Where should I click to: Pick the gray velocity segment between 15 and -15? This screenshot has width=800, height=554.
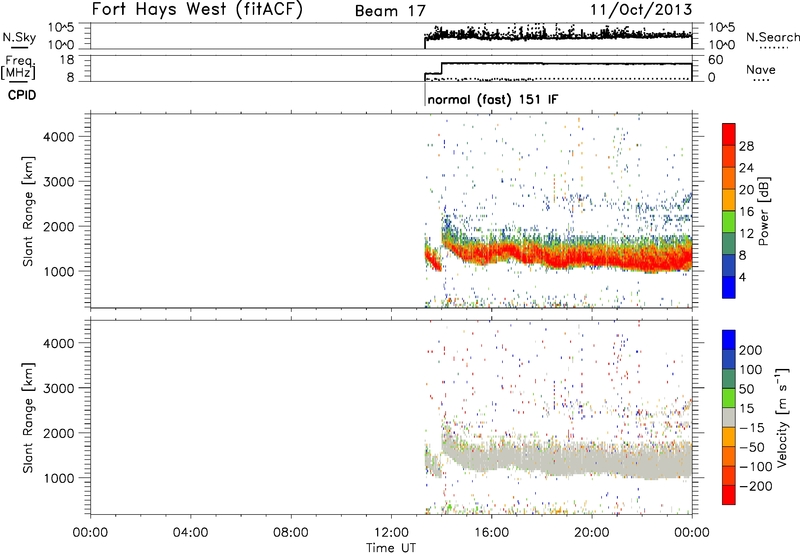(729, 418)
